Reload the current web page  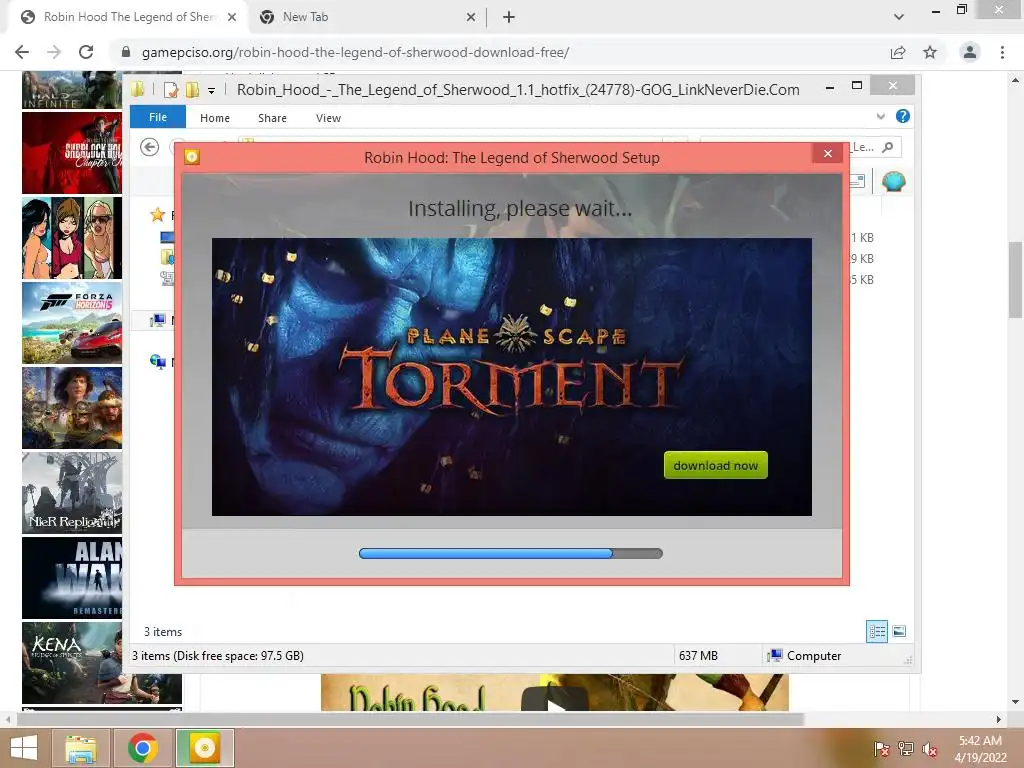tap(86, 52)
